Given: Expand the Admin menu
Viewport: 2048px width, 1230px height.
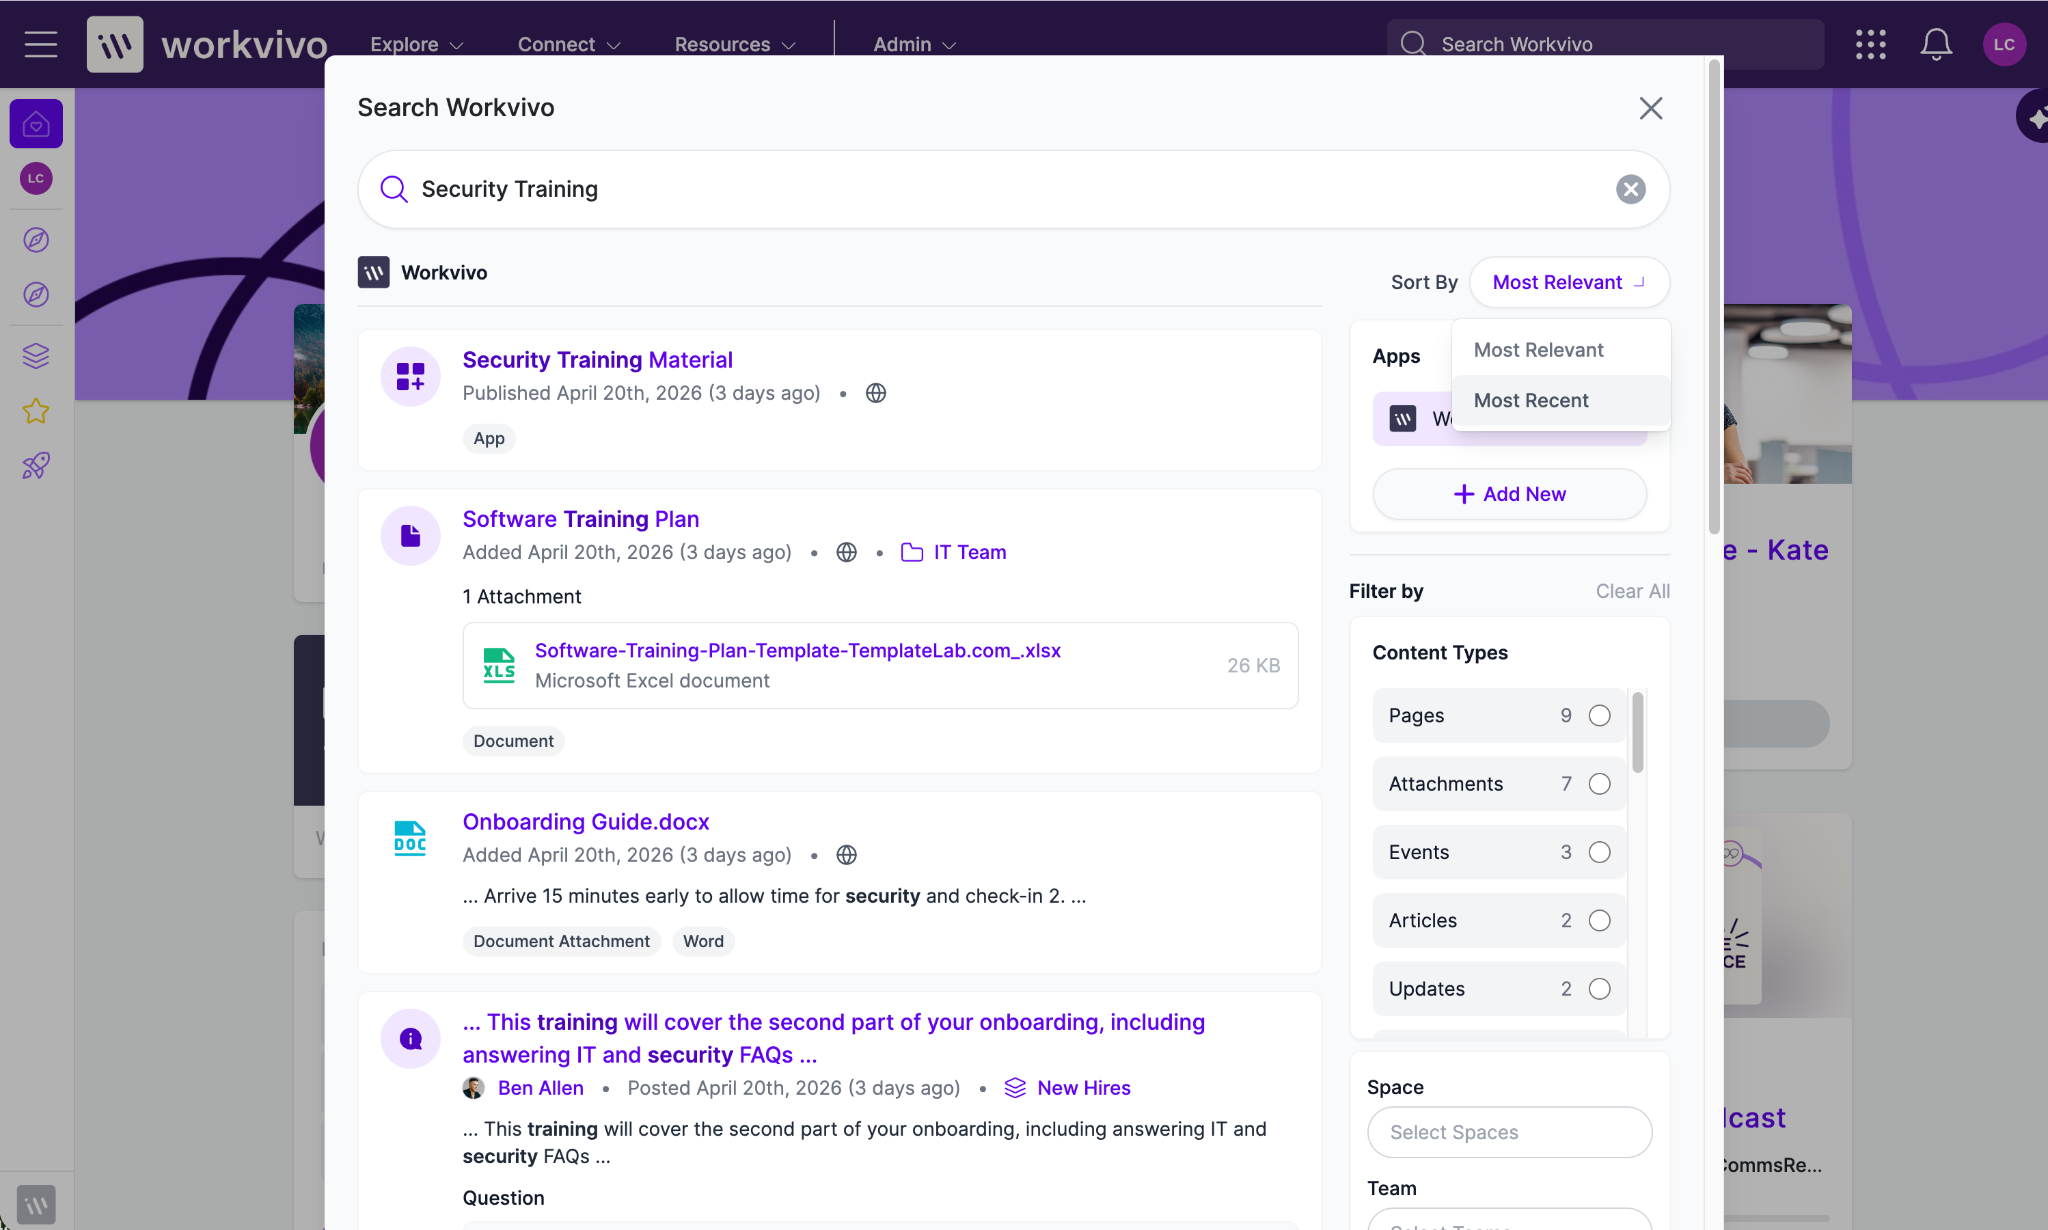Looking at the screenshot, I should coord(915,44).
